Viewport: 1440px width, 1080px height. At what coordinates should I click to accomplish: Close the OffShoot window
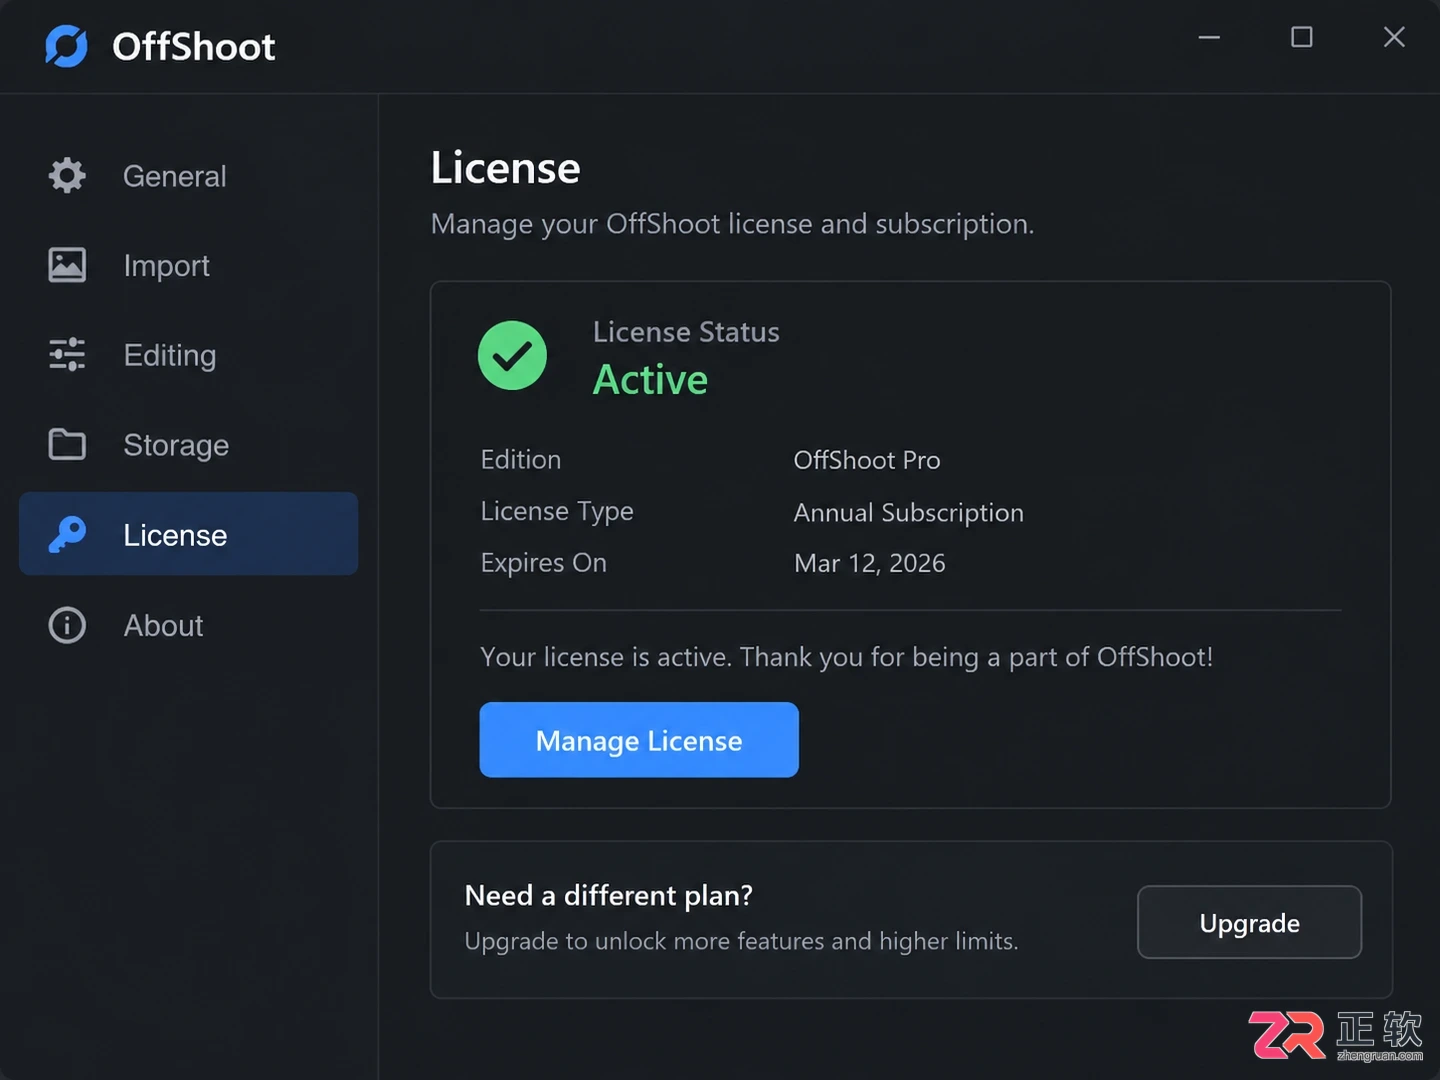coord(1394,38)
